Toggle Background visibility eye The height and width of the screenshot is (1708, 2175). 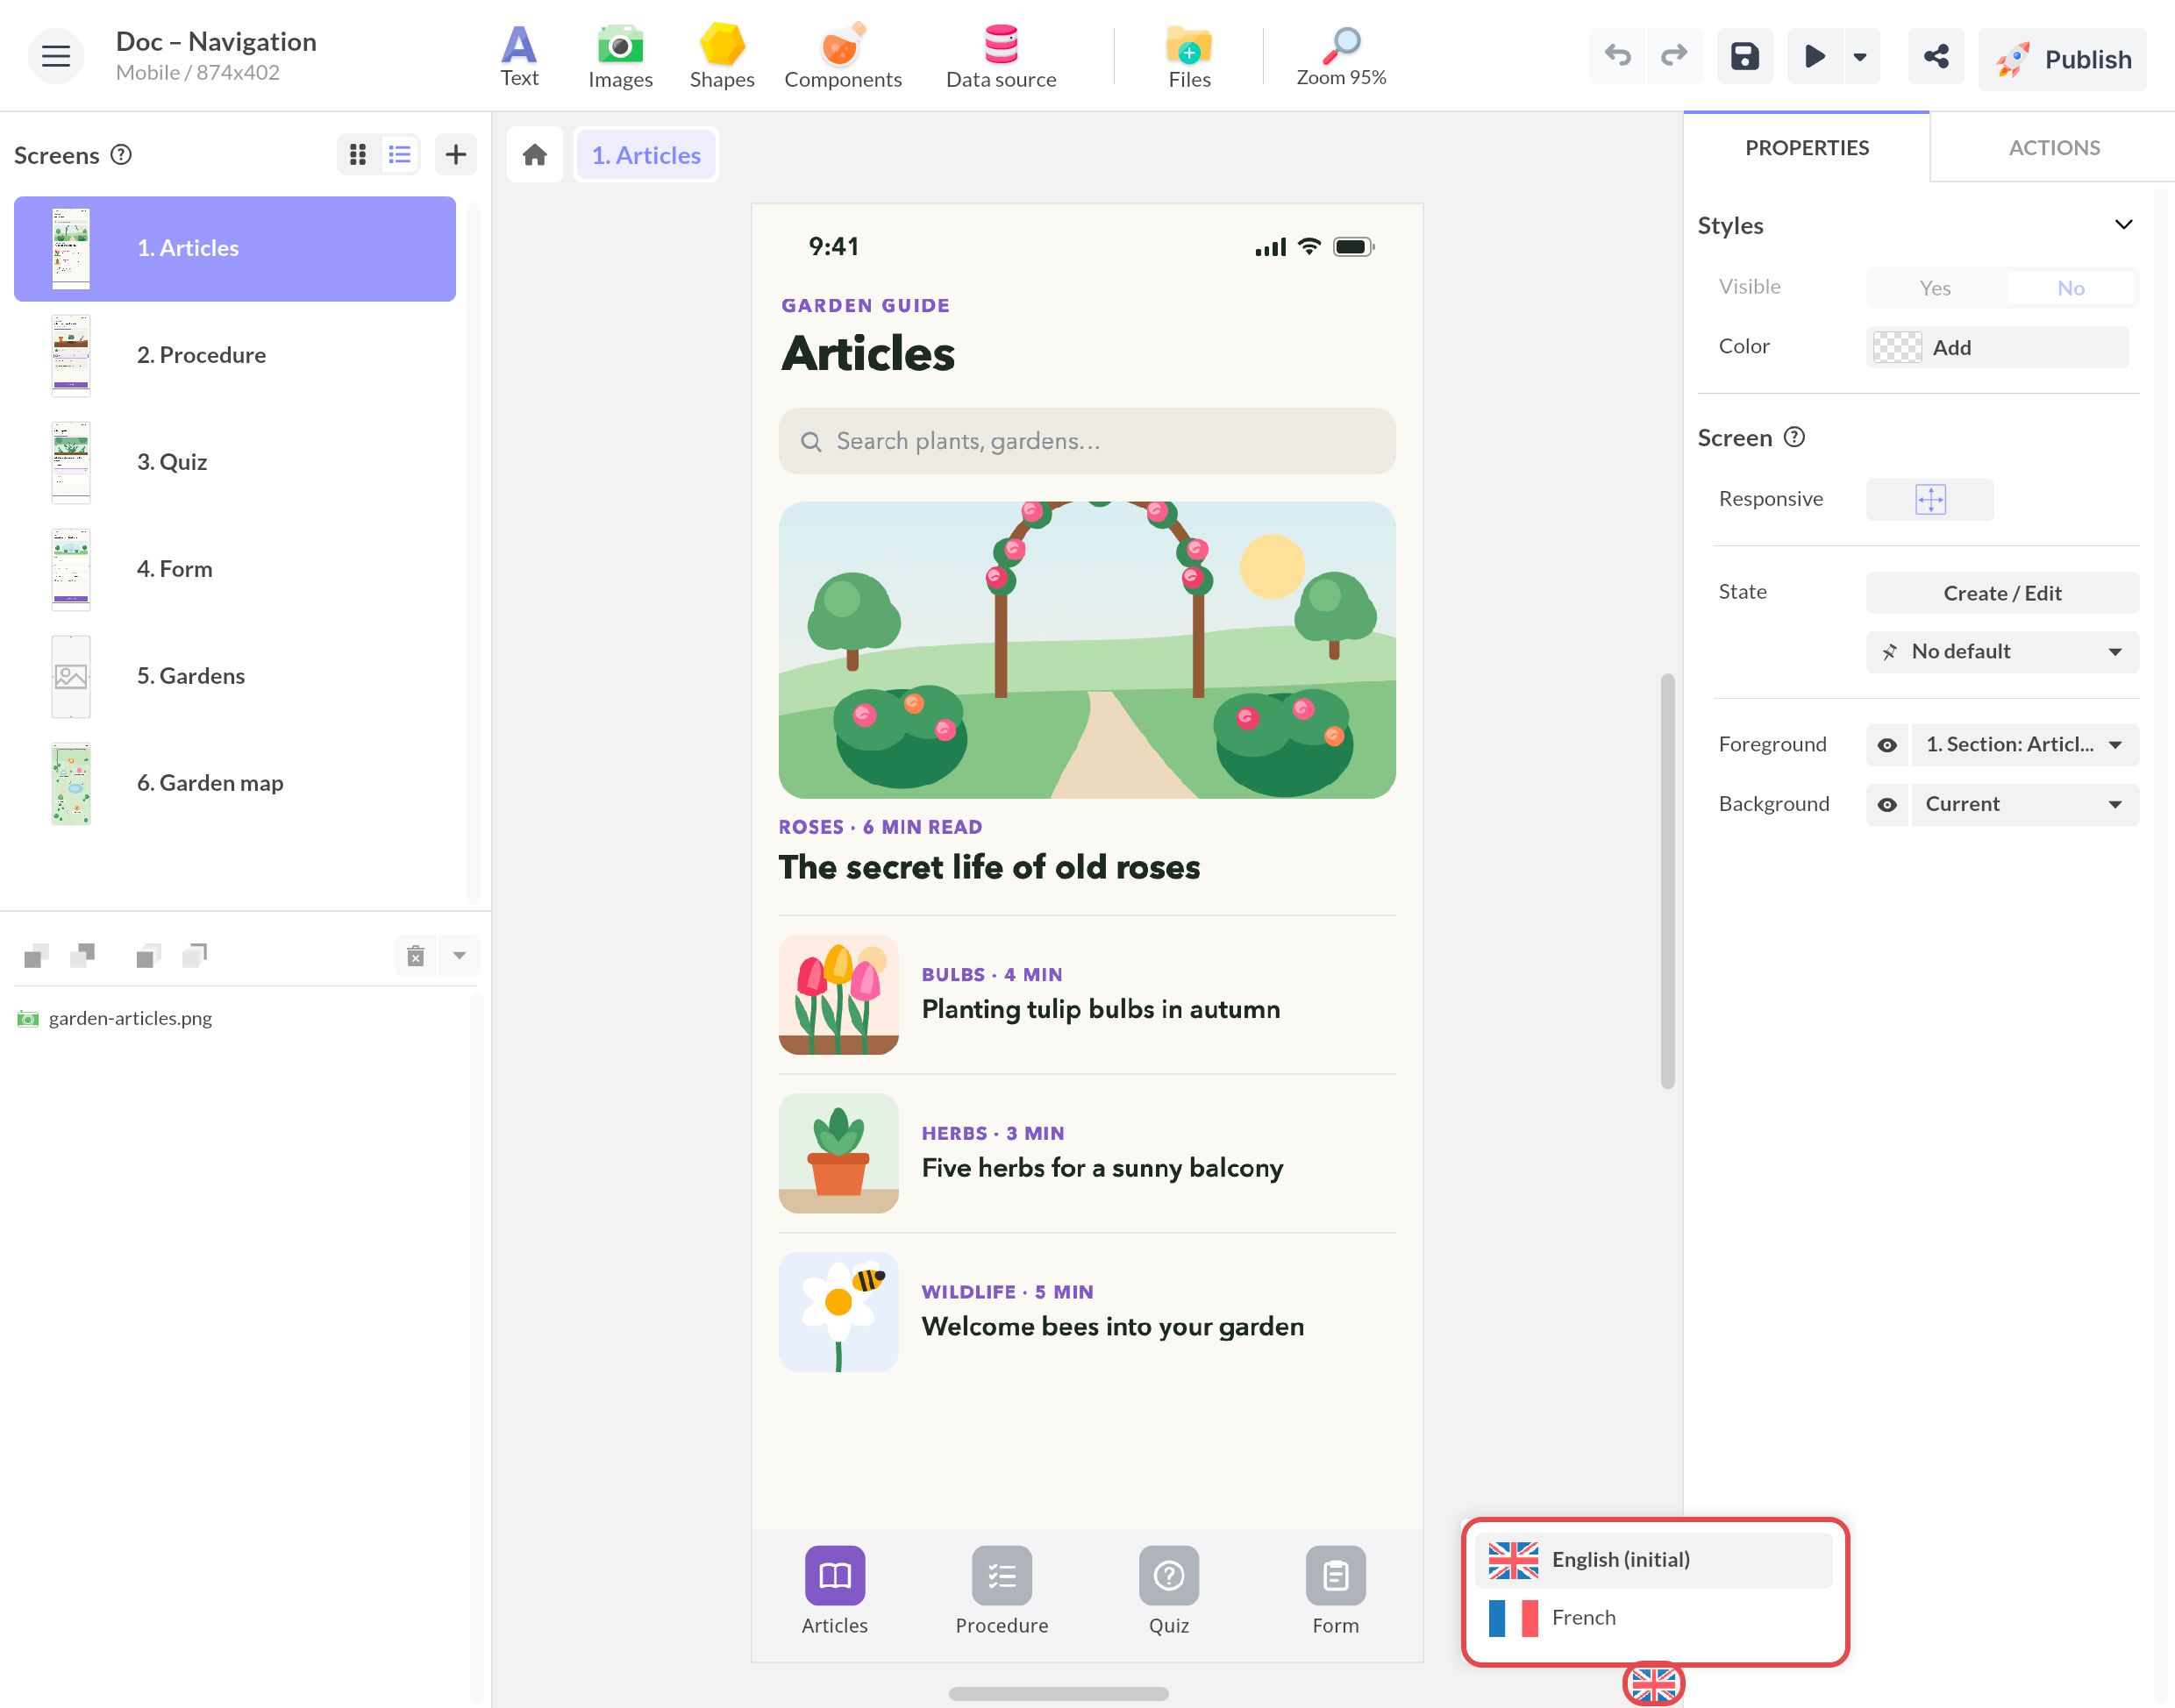[x=1886, y=805]
